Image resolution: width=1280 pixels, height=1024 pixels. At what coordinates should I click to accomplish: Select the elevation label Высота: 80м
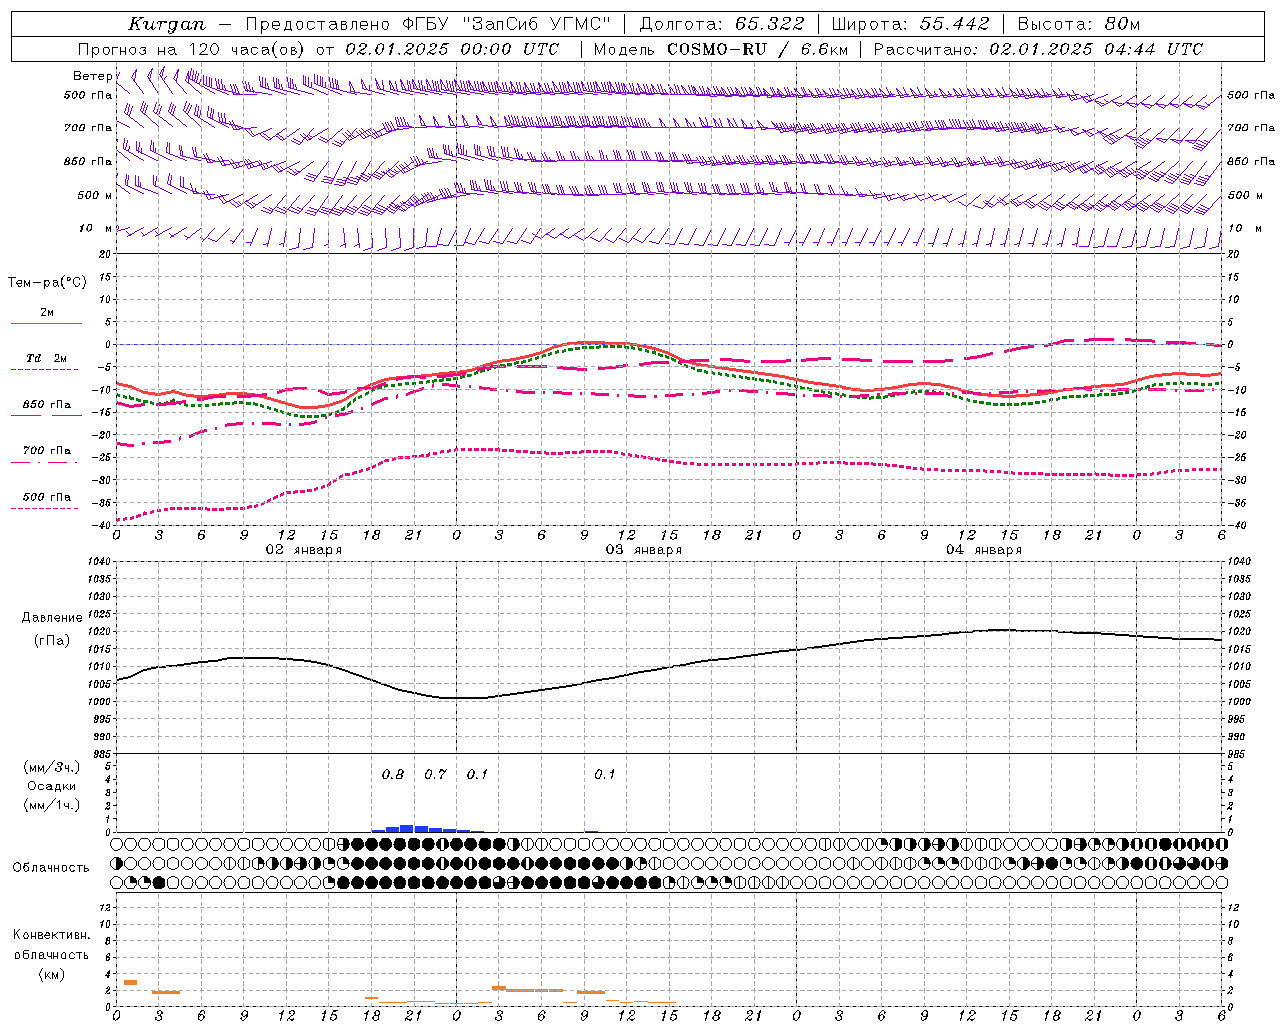coord(1078,24)
